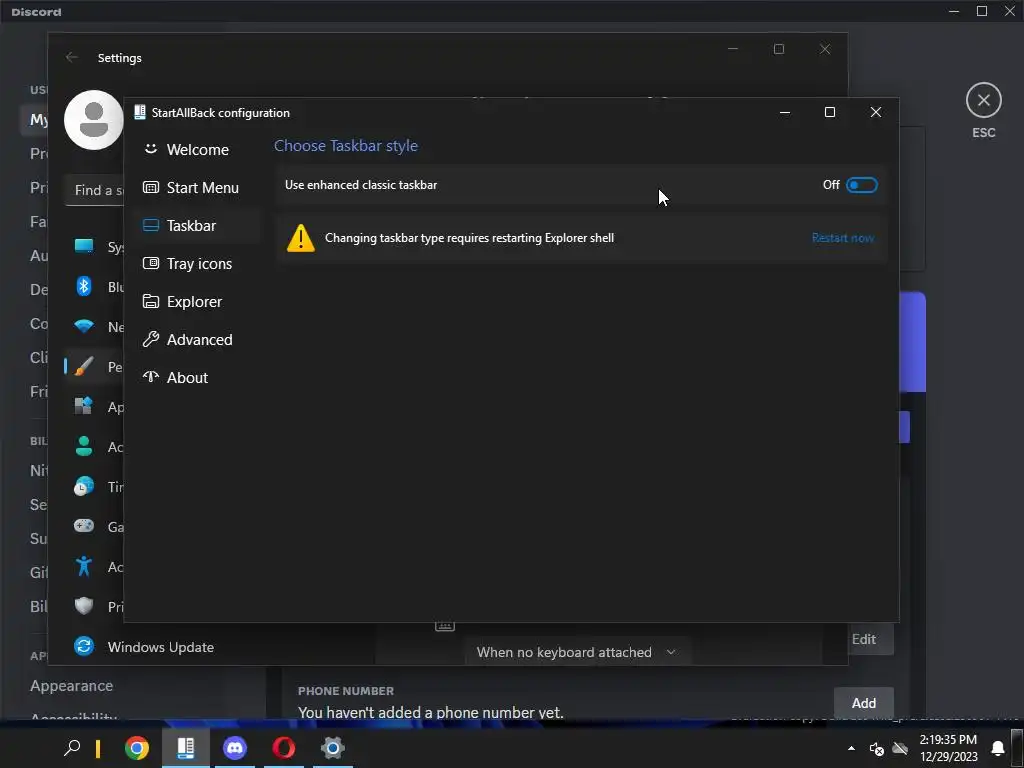Click the About umbrella icon

pos(151,377)
